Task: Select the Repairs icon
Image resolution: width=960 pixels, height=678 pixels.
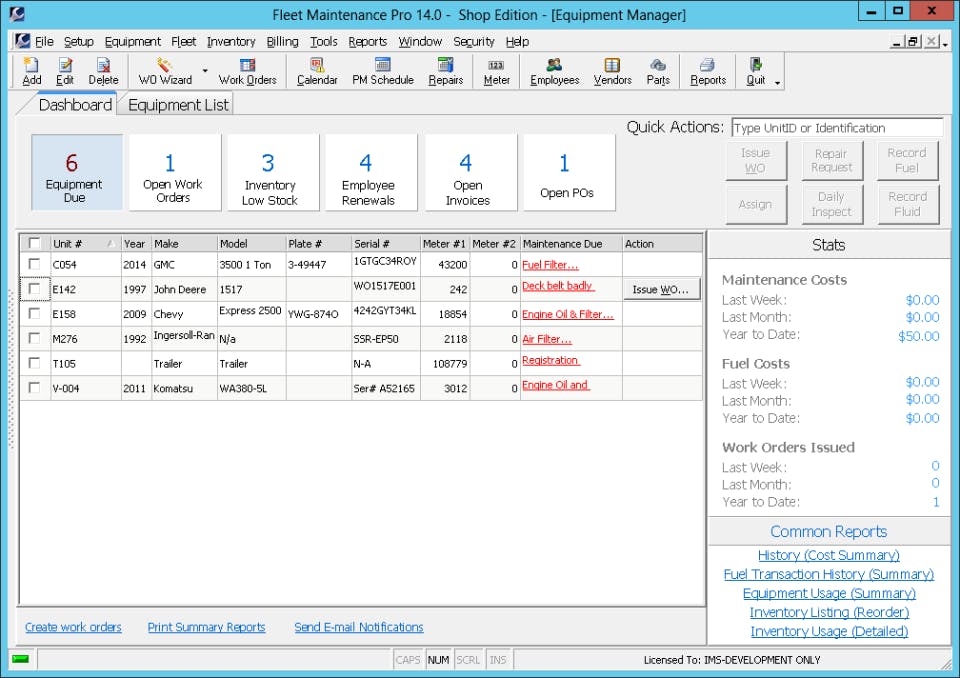Action: pos(445,70)
